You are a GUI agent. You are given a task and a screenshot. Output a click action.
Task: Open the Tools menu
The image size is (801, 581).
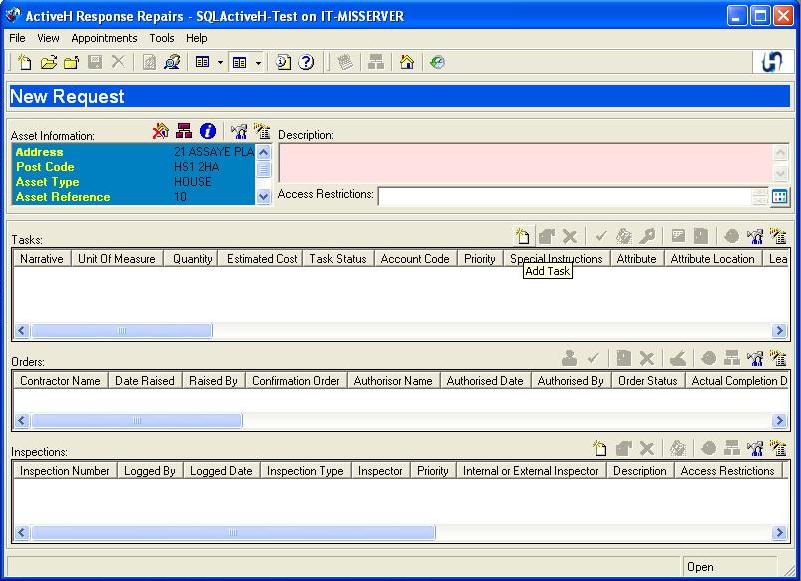coord(162,38)
